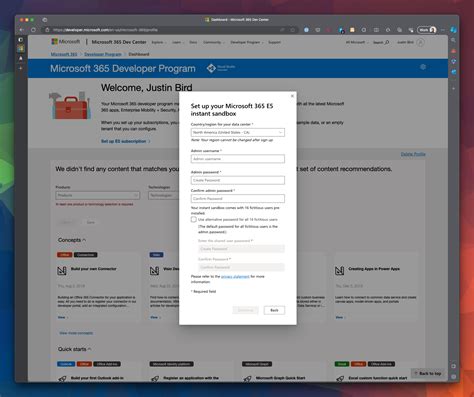Click the Build your own Connector icon

(x=62, y=270)
